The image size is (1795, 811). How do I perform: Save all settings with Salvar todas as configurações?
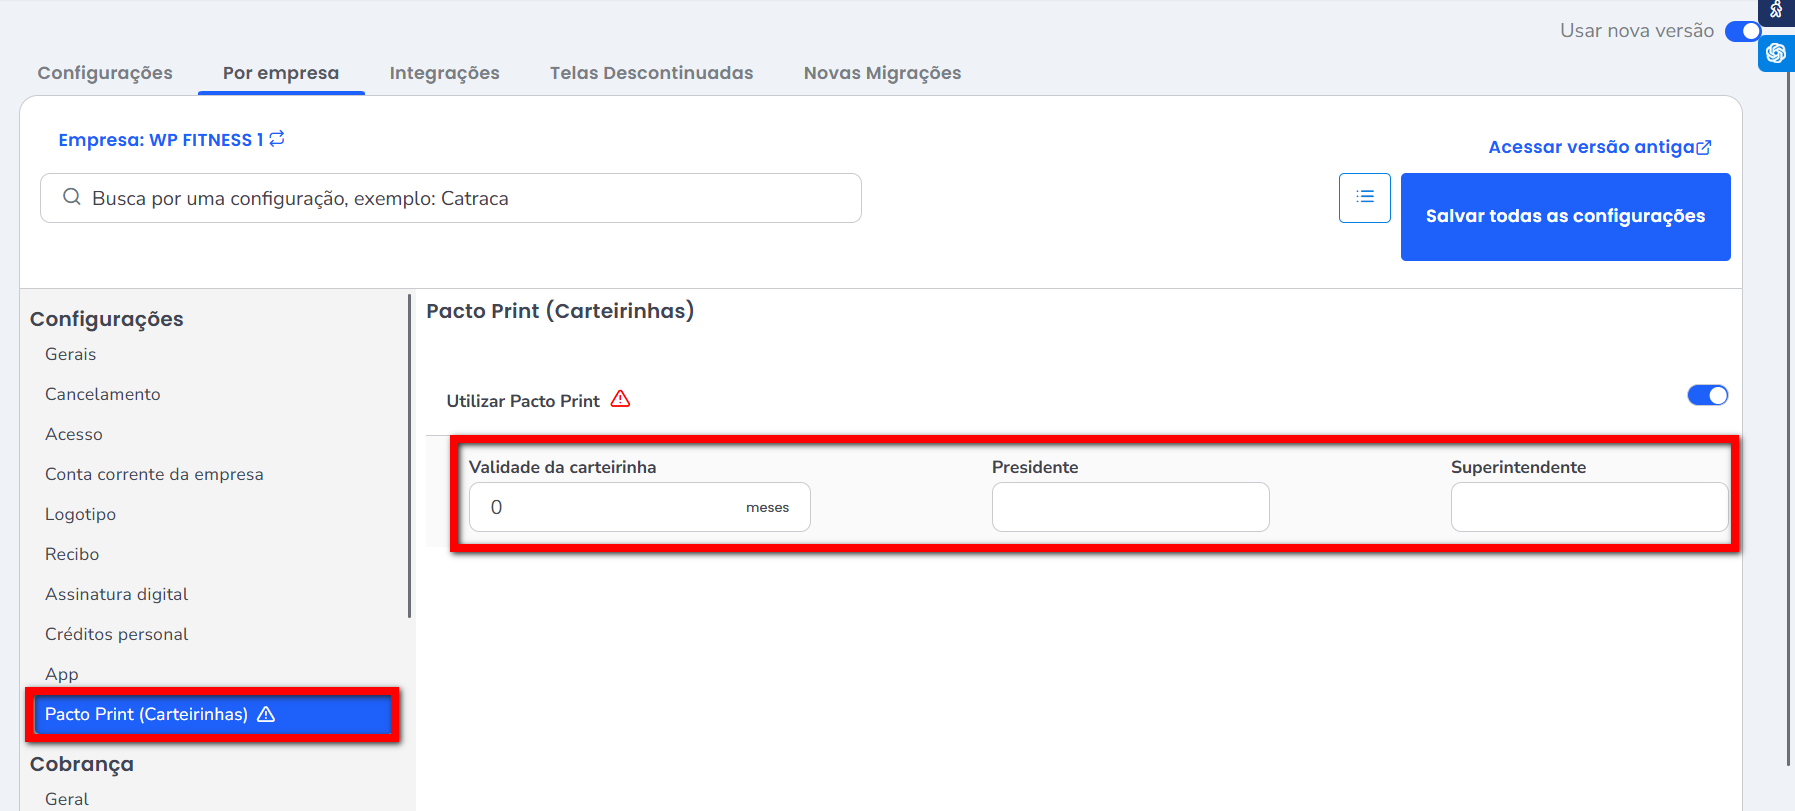(1565, 216)
